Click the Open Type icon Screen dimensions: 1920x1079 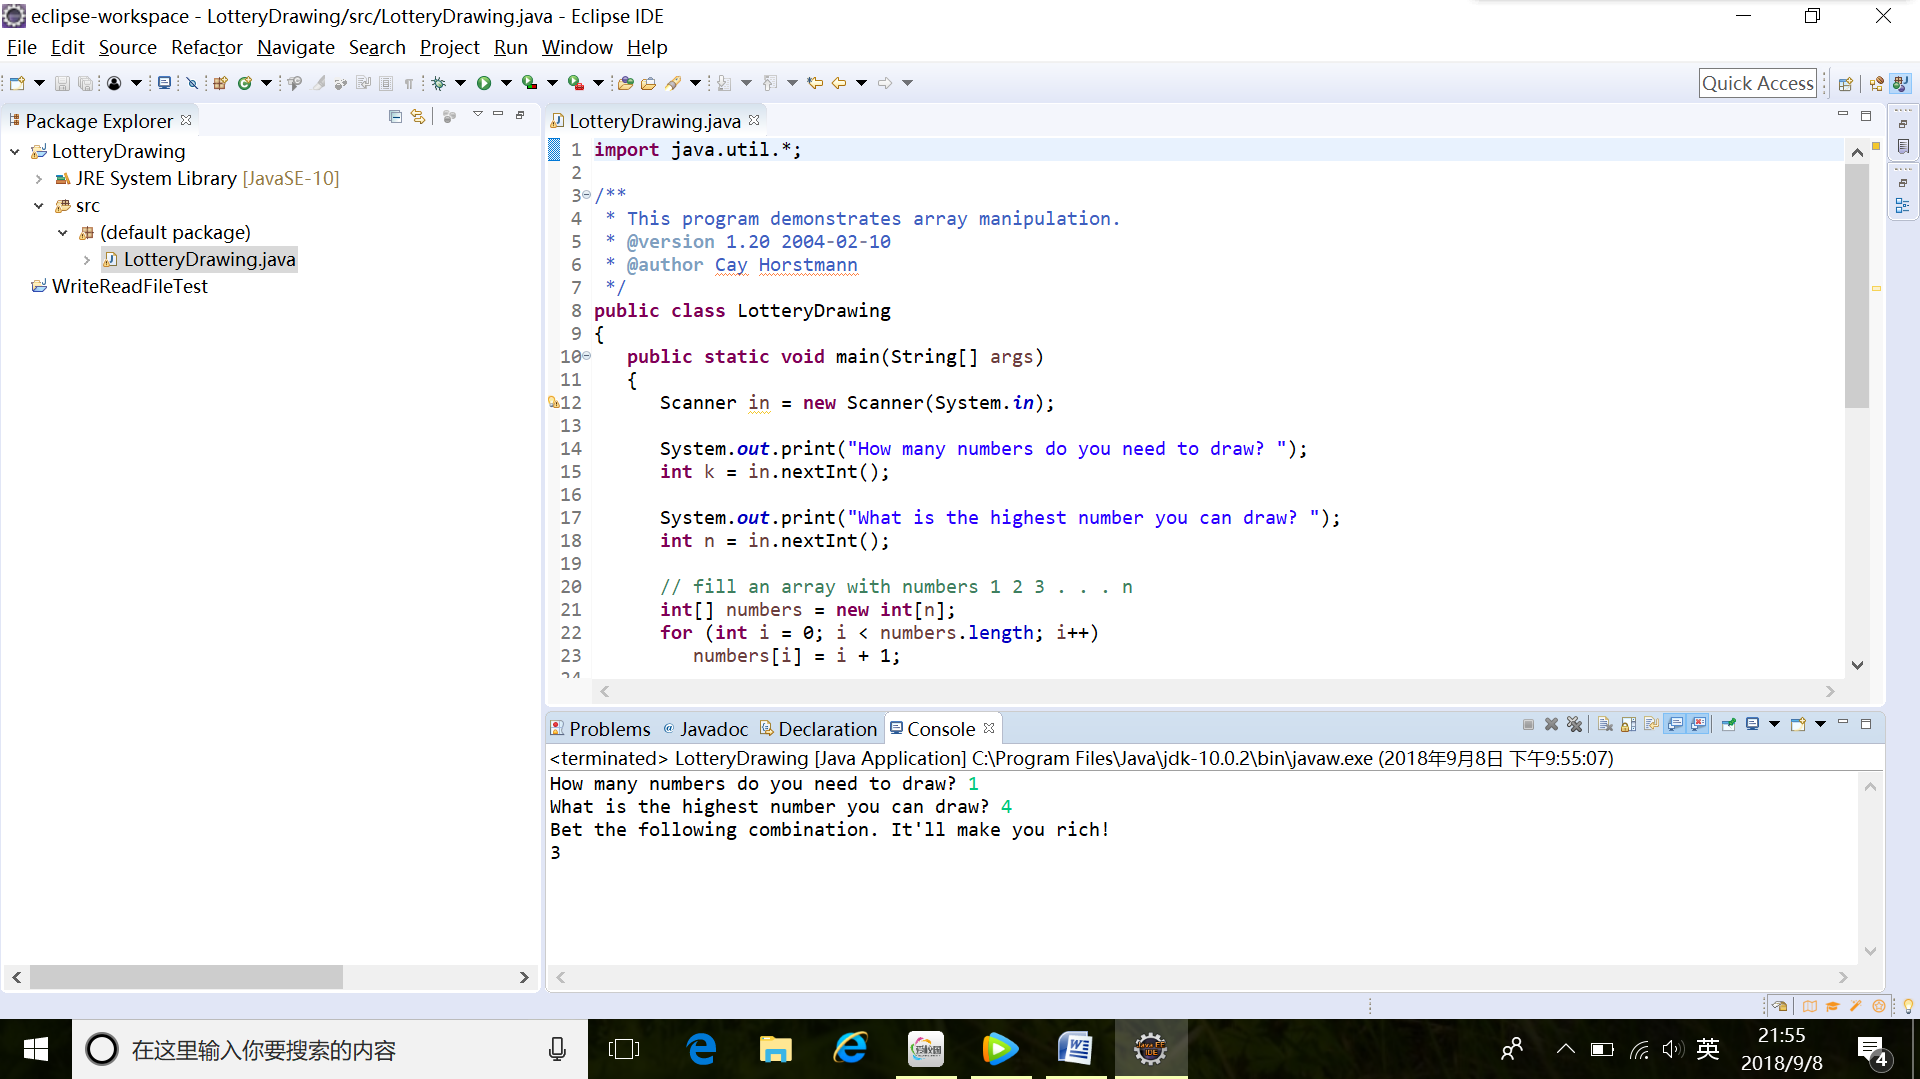pyautogui.click(x=625, y=83)
